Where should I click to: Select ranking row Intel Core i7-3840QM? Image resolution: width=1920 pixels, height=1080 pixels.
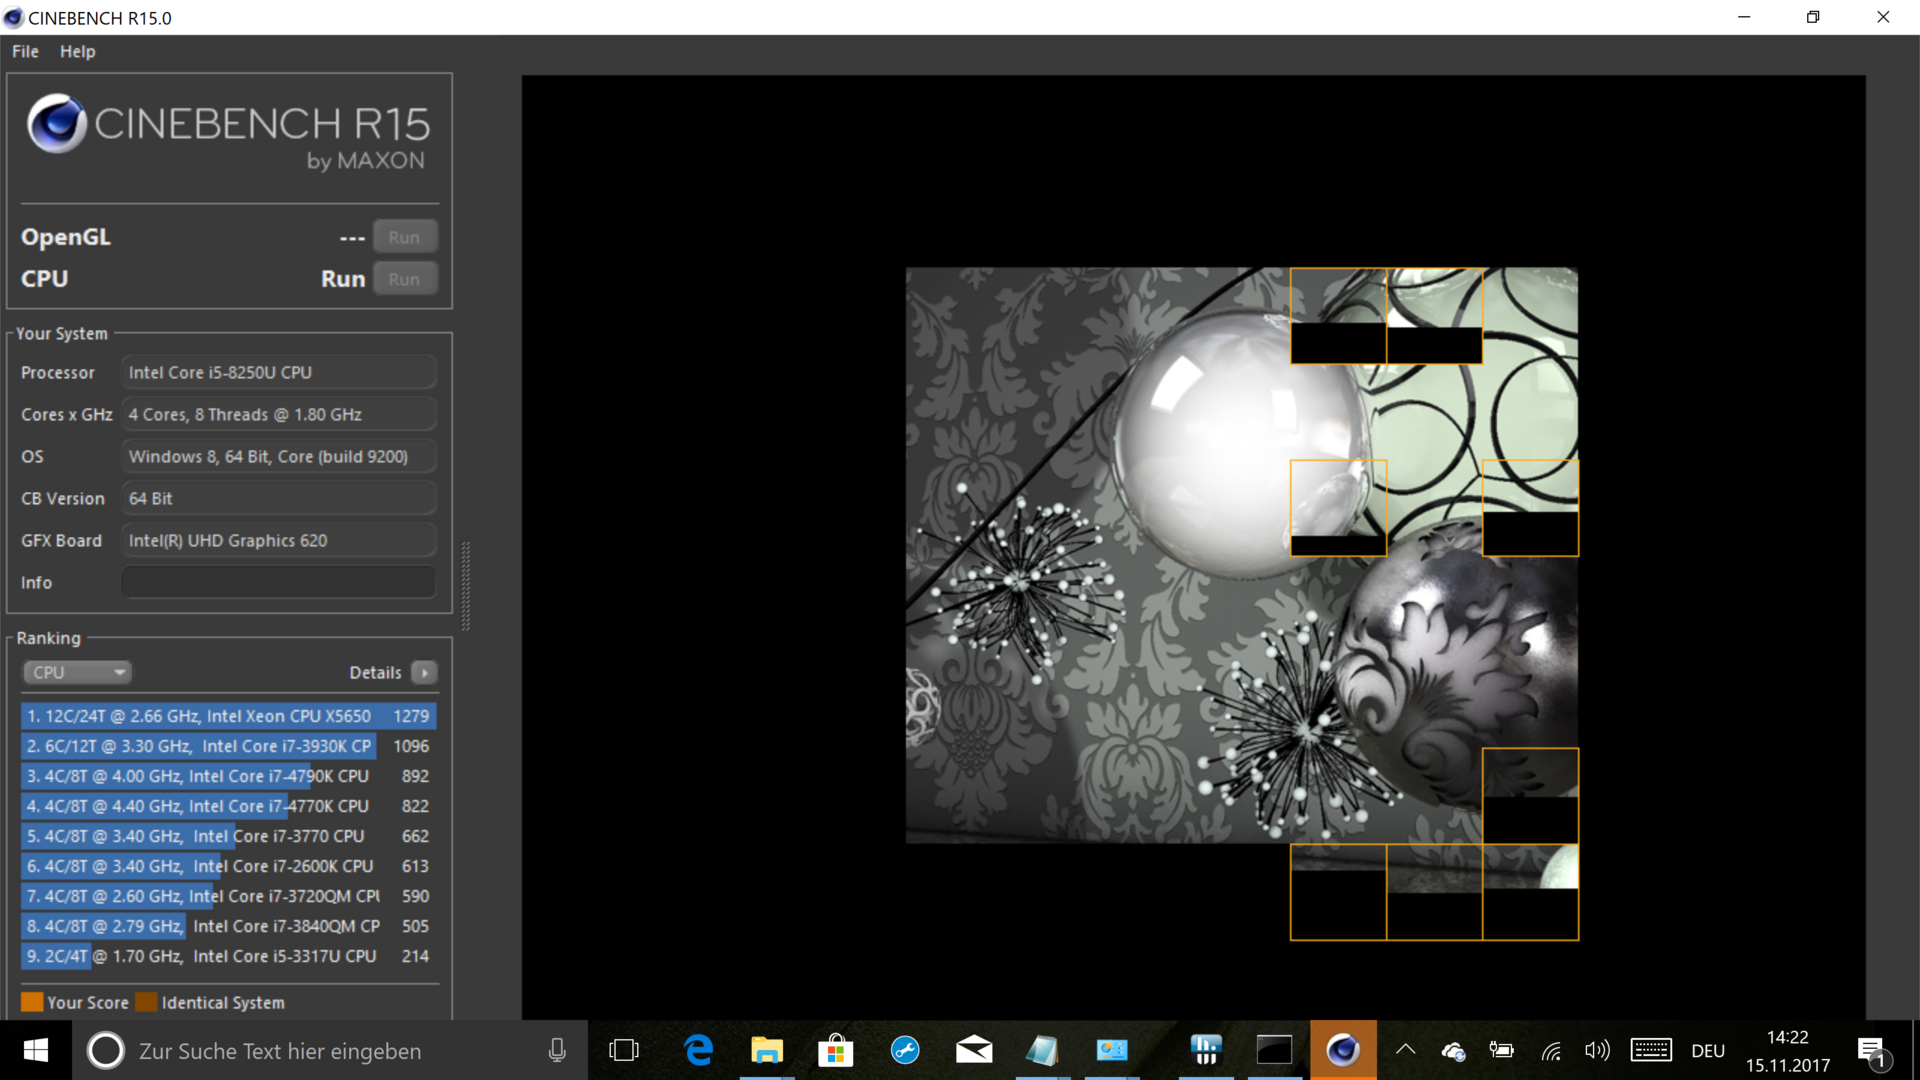click(228, 926)
